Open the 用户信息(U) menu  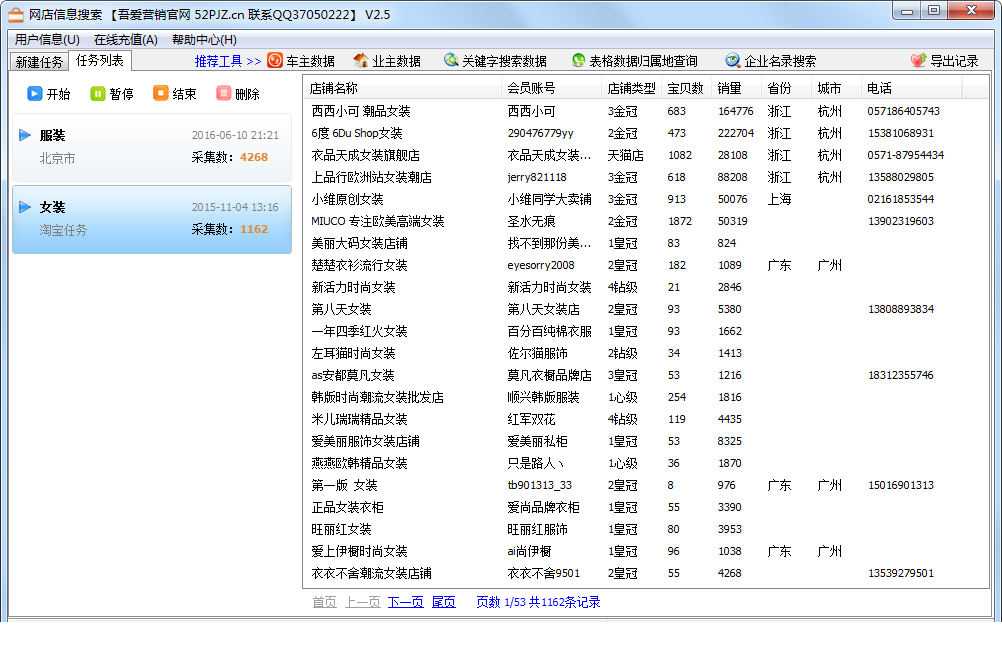pyautogui.click(x=47, y=40)
